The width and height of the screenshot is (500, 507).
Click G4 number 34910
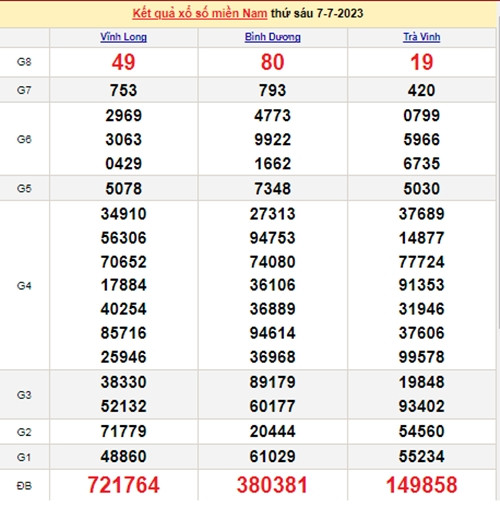[124, 214]
